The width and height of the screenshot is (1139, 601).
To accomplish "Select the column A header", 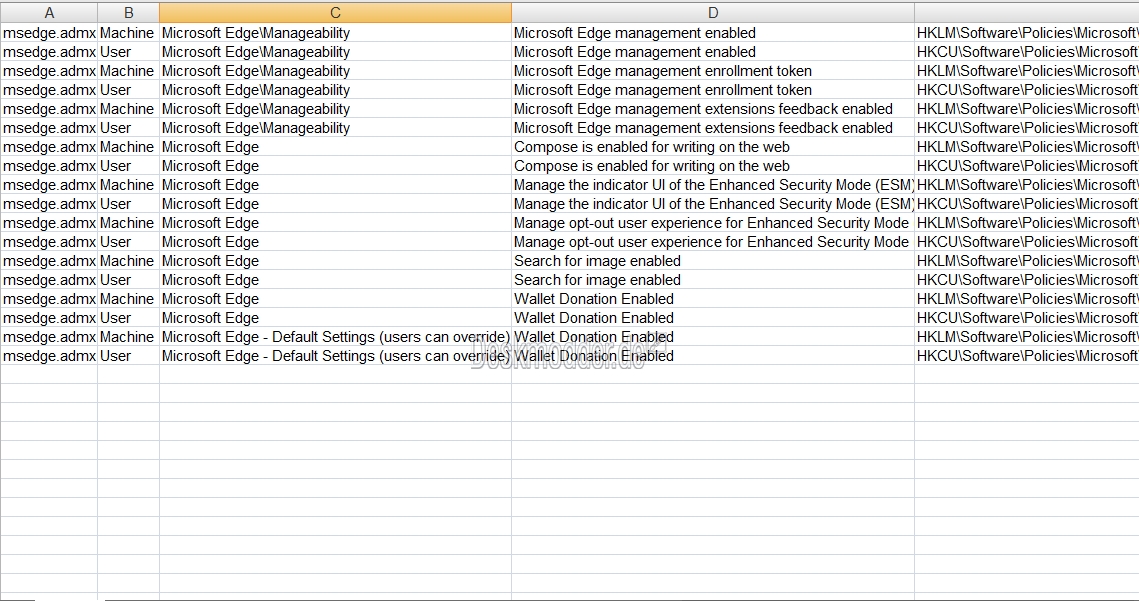I will coord(49,12).
